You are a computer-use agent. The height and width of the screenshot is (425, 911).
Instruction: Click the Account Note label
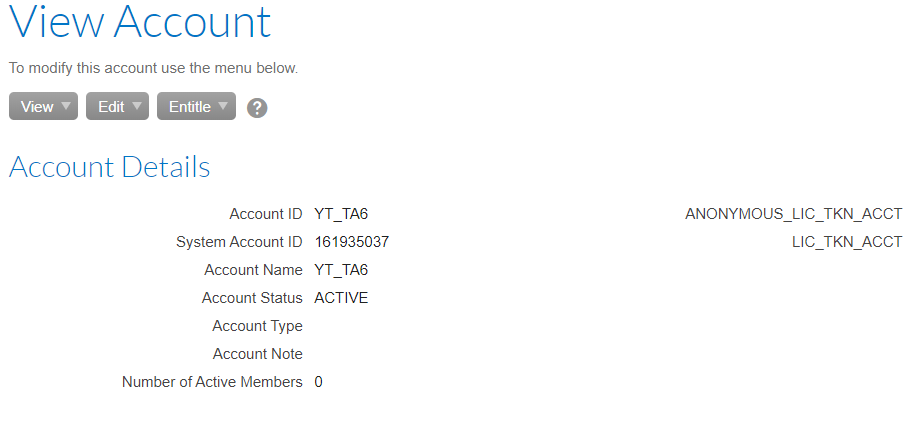[257, 354]
